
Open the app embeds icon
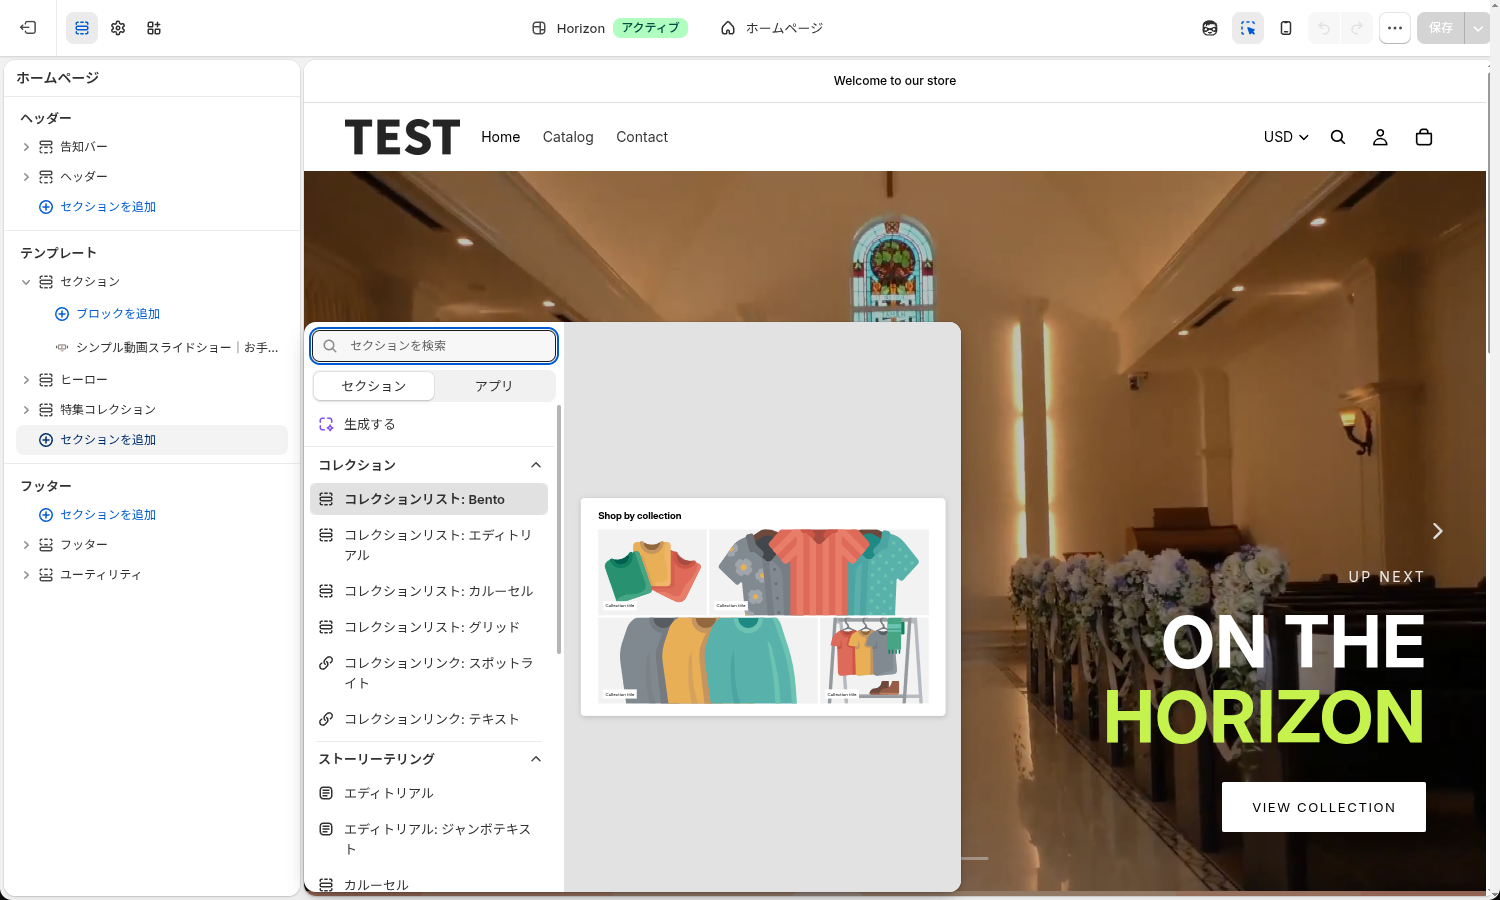pos(154,28)
